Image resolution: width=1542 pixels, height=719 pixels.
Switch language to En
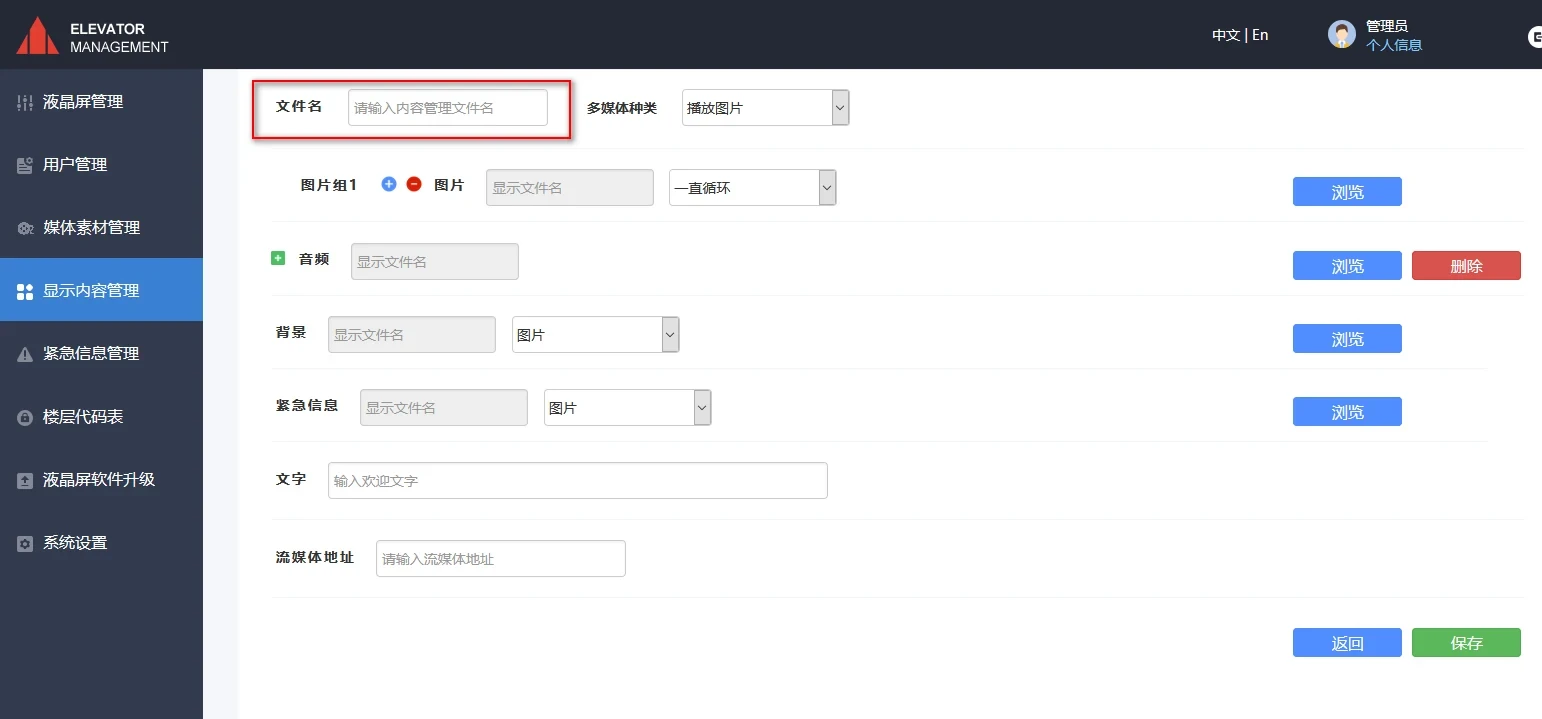(x=1260, y=35)
